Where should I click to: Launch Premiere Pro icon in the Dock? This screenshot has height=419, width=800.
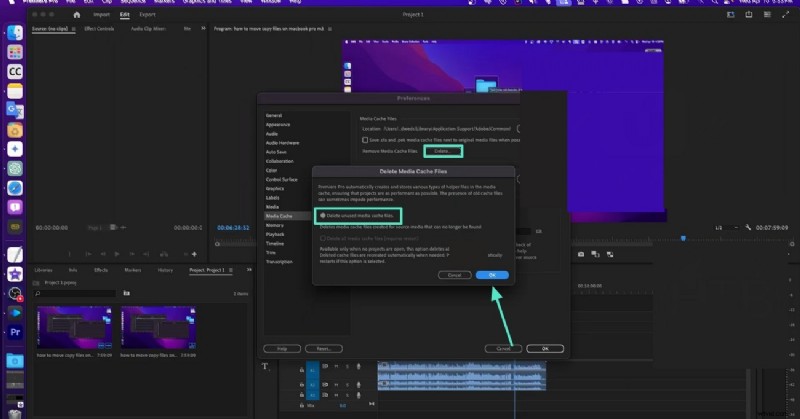tap(15, 332)
